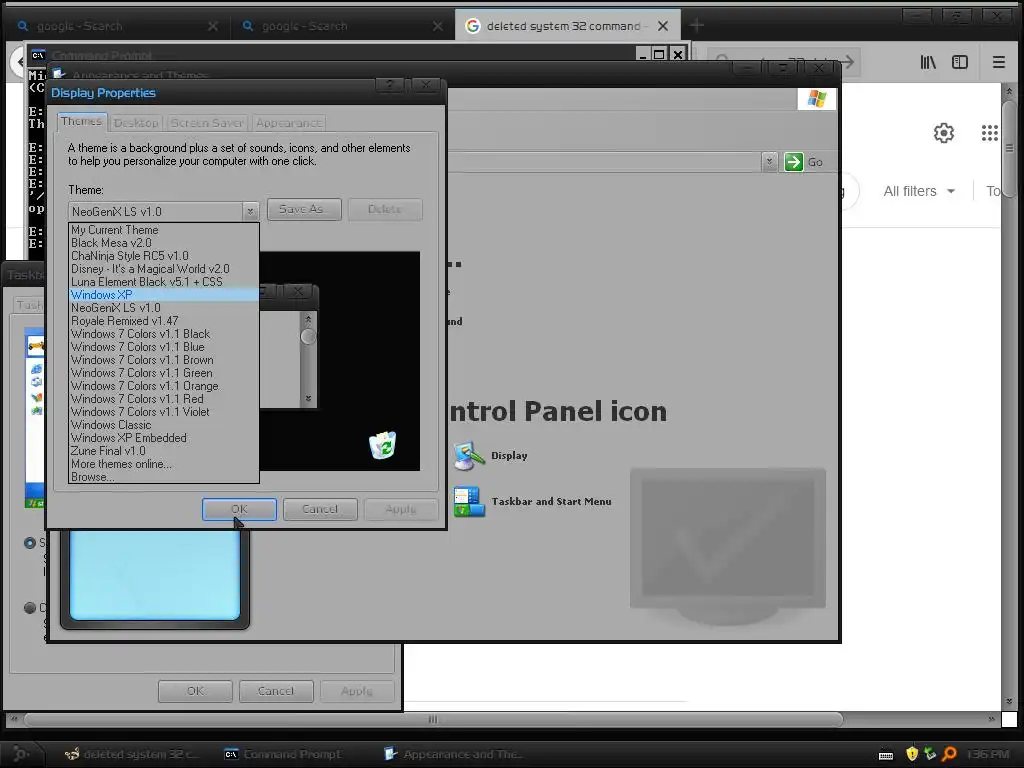Open the Google apps grid
This screenshot has width=1024, height=768.
pyautogui.click(x=989, y=133)
